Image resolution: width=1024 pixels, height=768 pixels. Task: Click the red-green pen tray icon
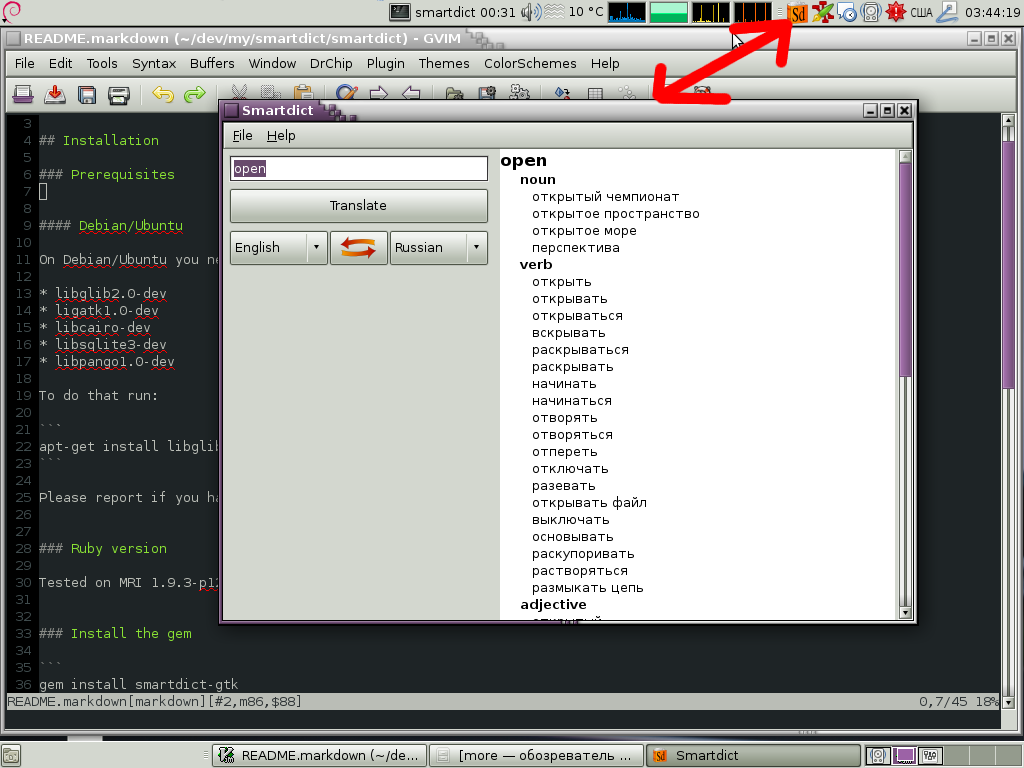(x=822, y=12)
